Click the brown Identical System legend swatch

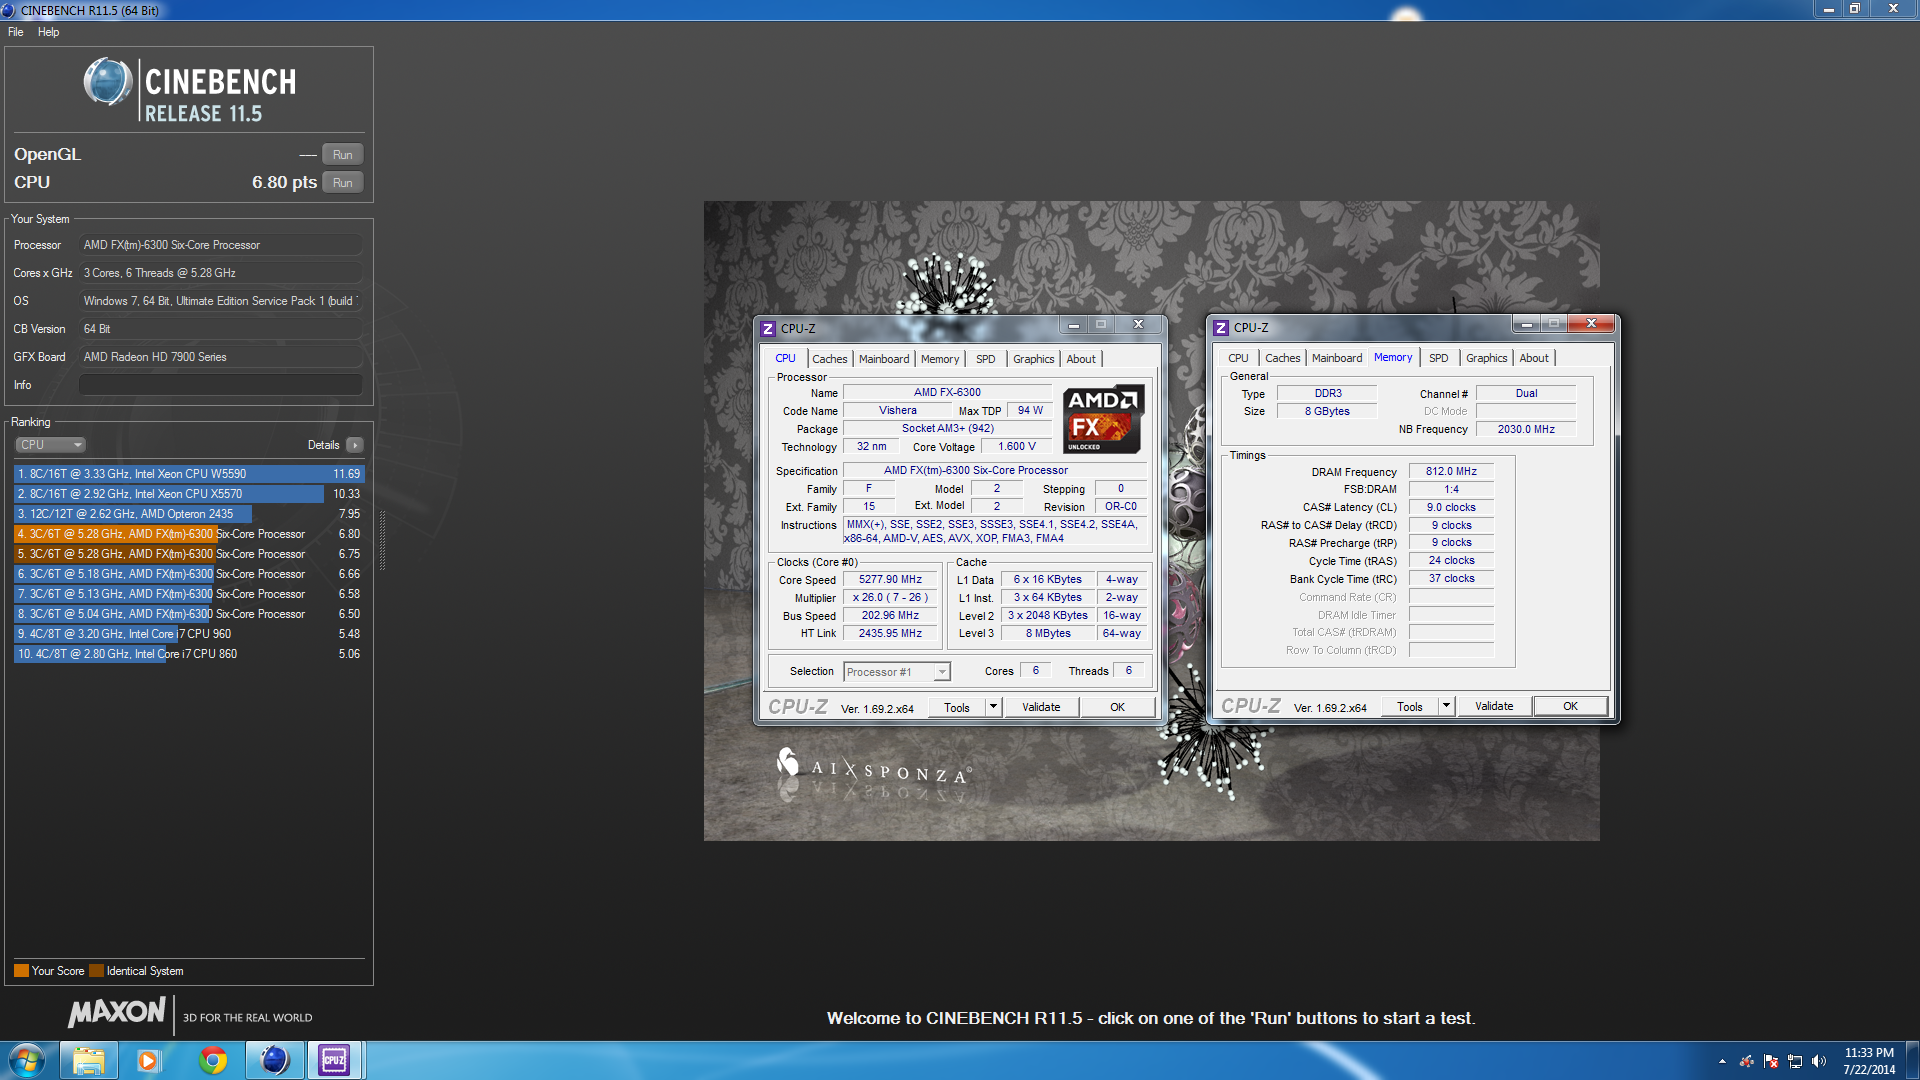[x=96, y=971]
